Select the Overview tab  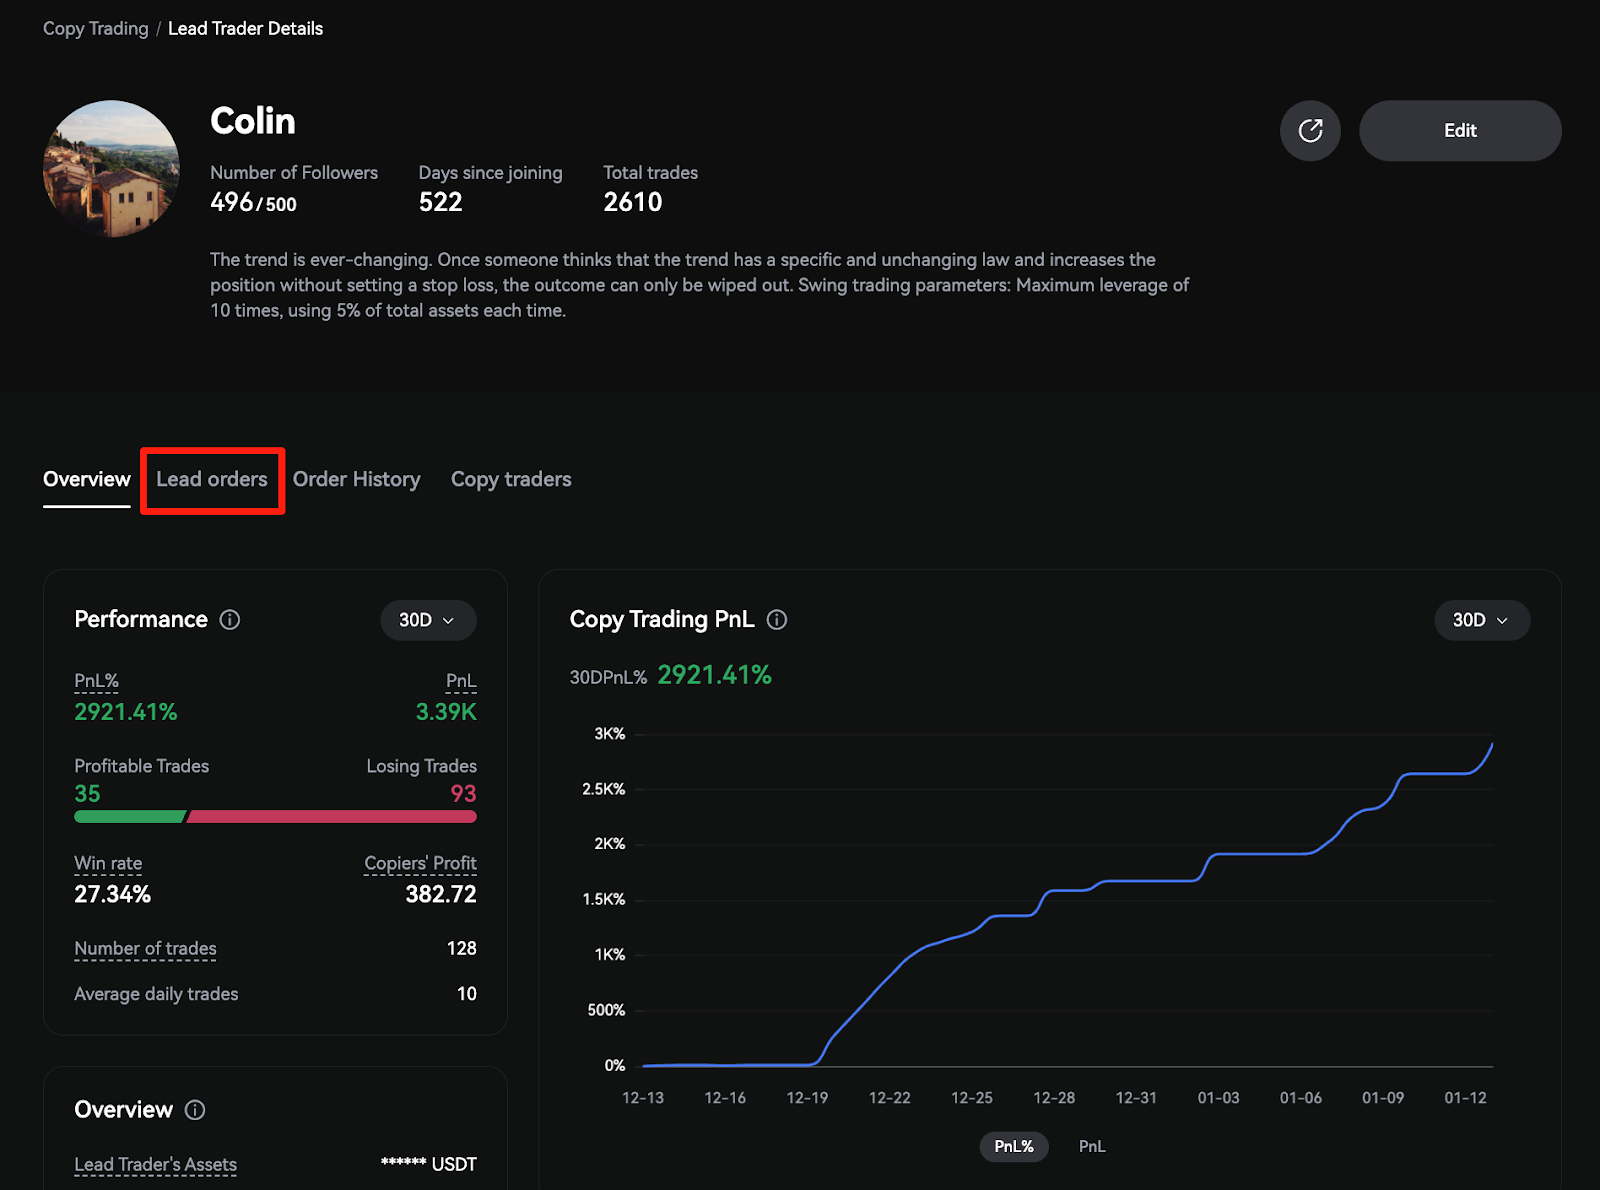(x=87, y=480)
